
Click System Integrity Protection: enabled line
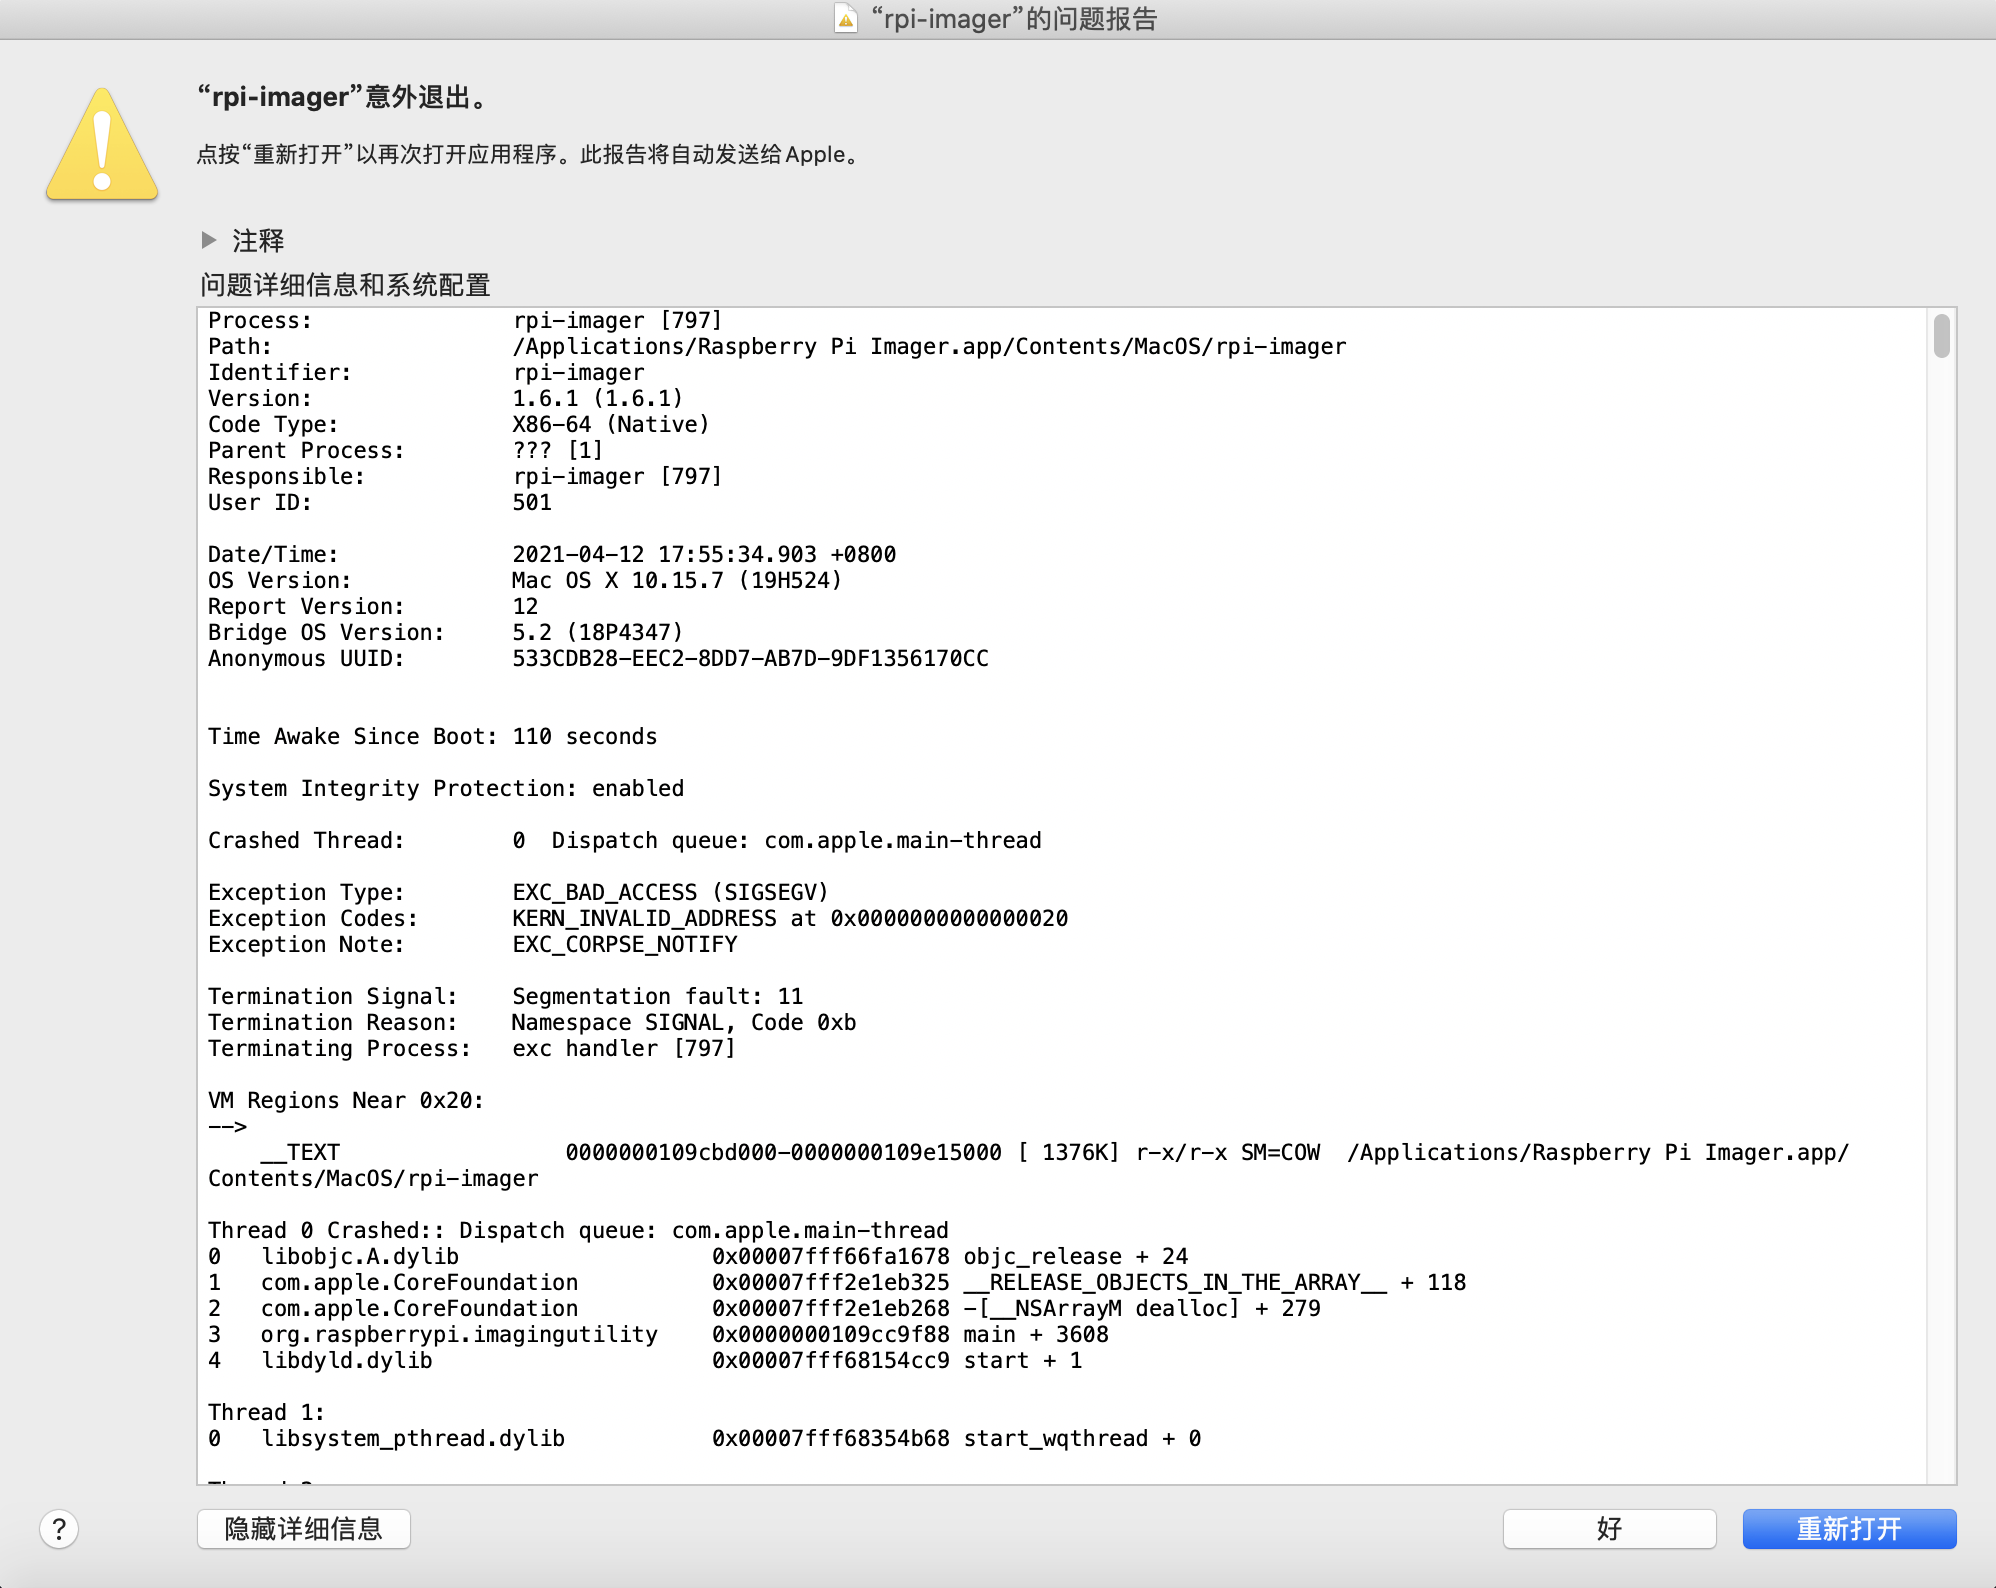pos(446,789)
